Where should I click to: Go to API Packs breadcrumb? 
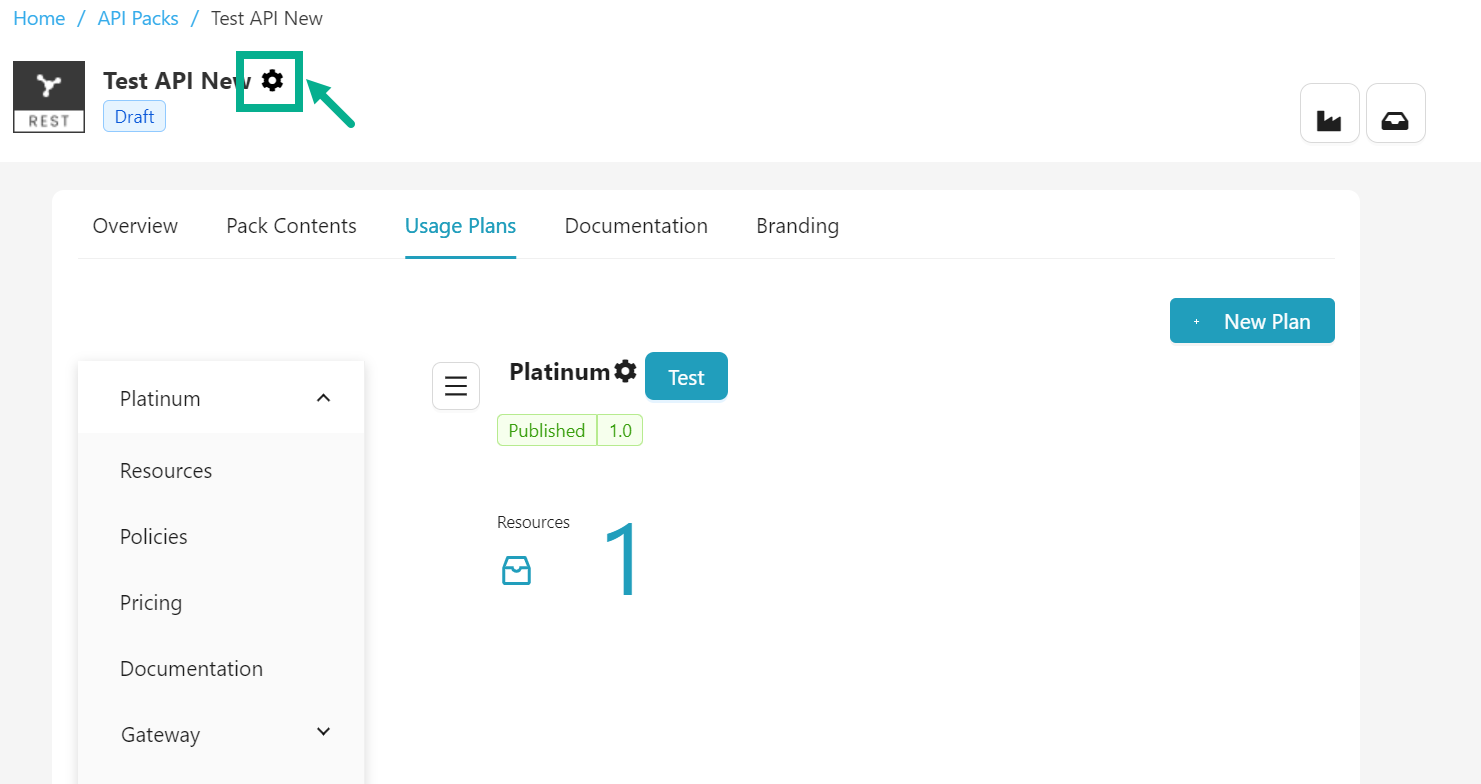pyautogui.click(x=138, y=19)
